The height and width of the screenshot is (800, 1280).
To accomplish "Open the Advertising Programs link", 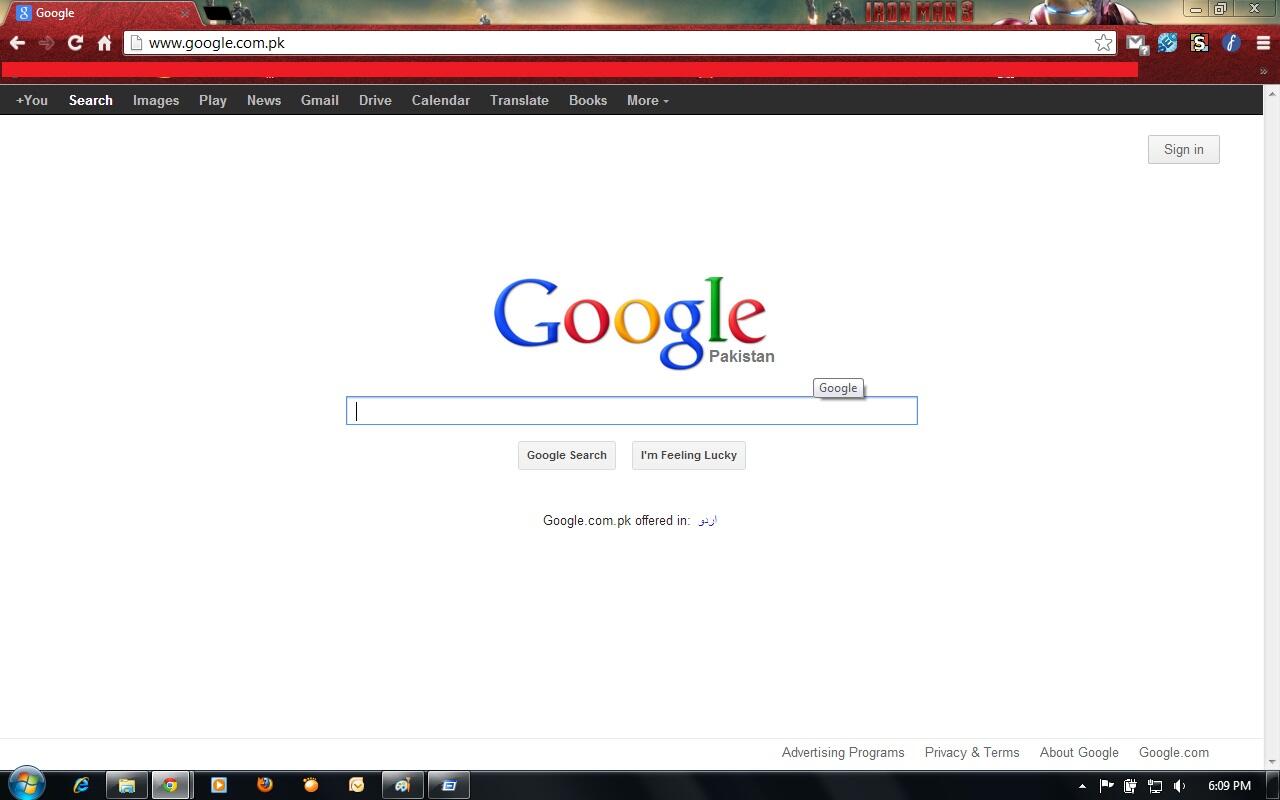I will tap(843, 752).
